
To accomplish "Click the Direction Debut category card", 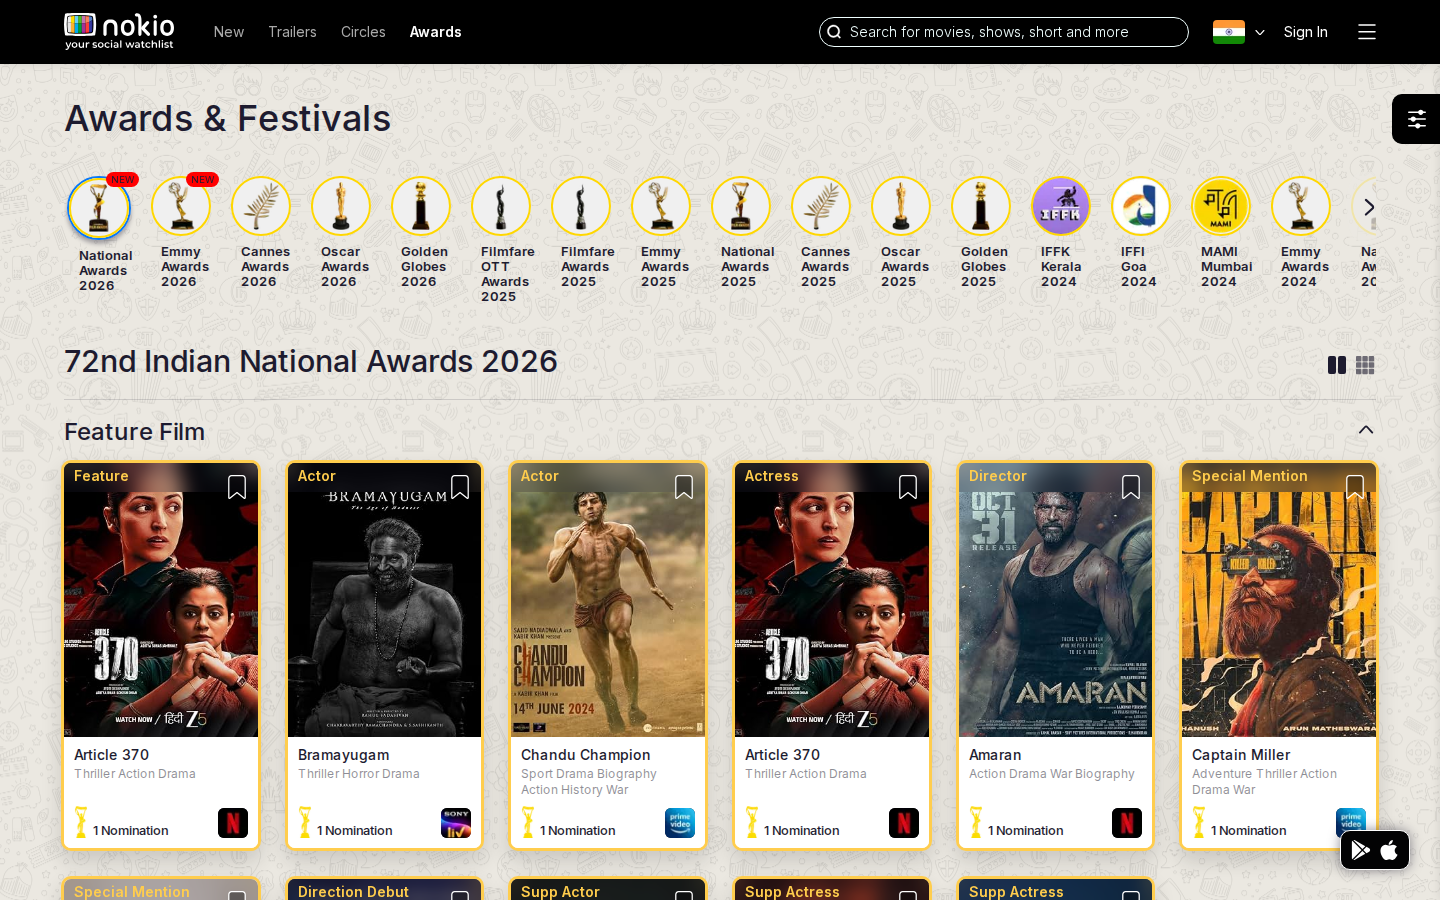I will (385, 889).
